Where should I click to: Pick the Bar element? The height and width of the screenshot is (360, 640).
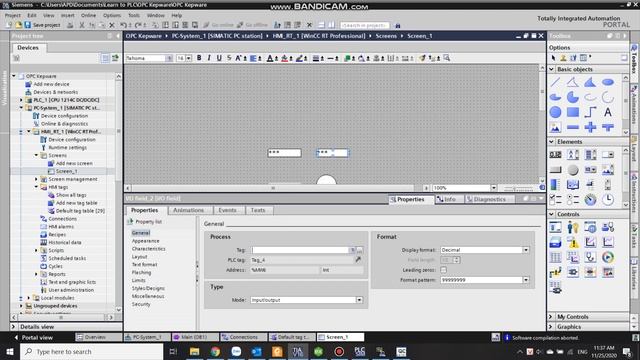point(555,184)
